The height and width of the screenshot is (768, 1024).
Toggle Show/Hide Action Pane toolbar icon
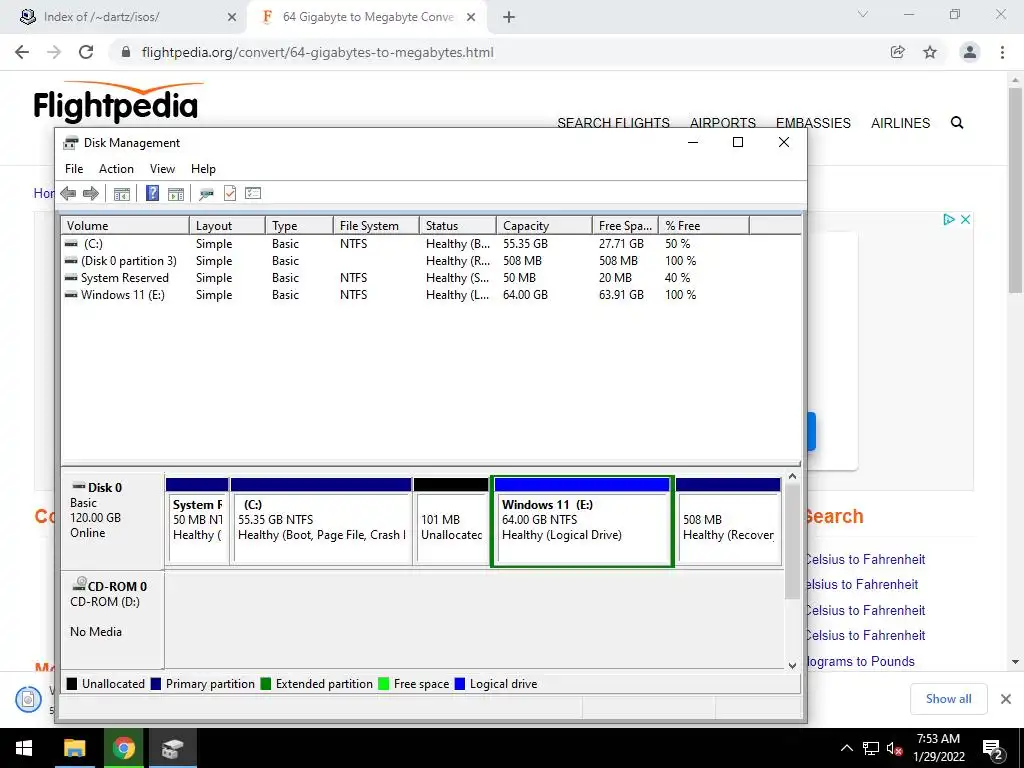coord(176,193)
